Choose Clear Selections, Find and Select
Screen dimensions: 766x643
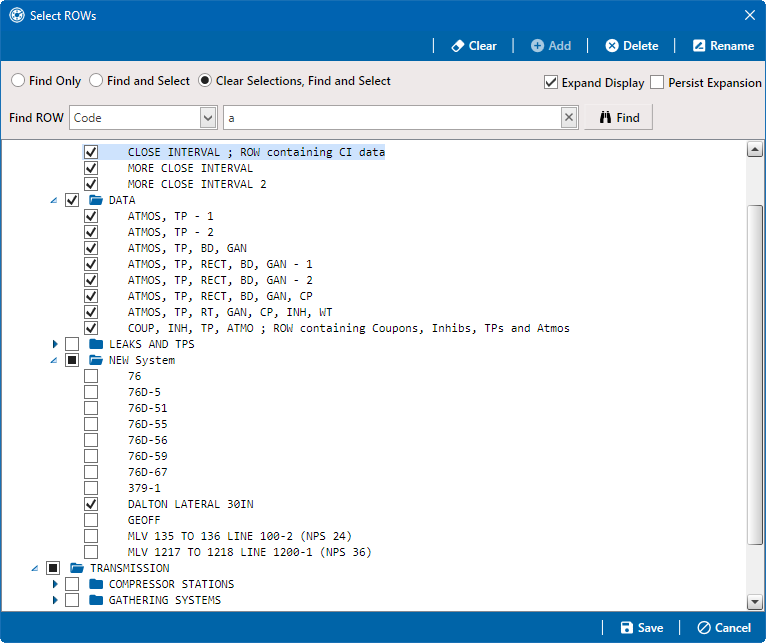click(x=205, y=80)
